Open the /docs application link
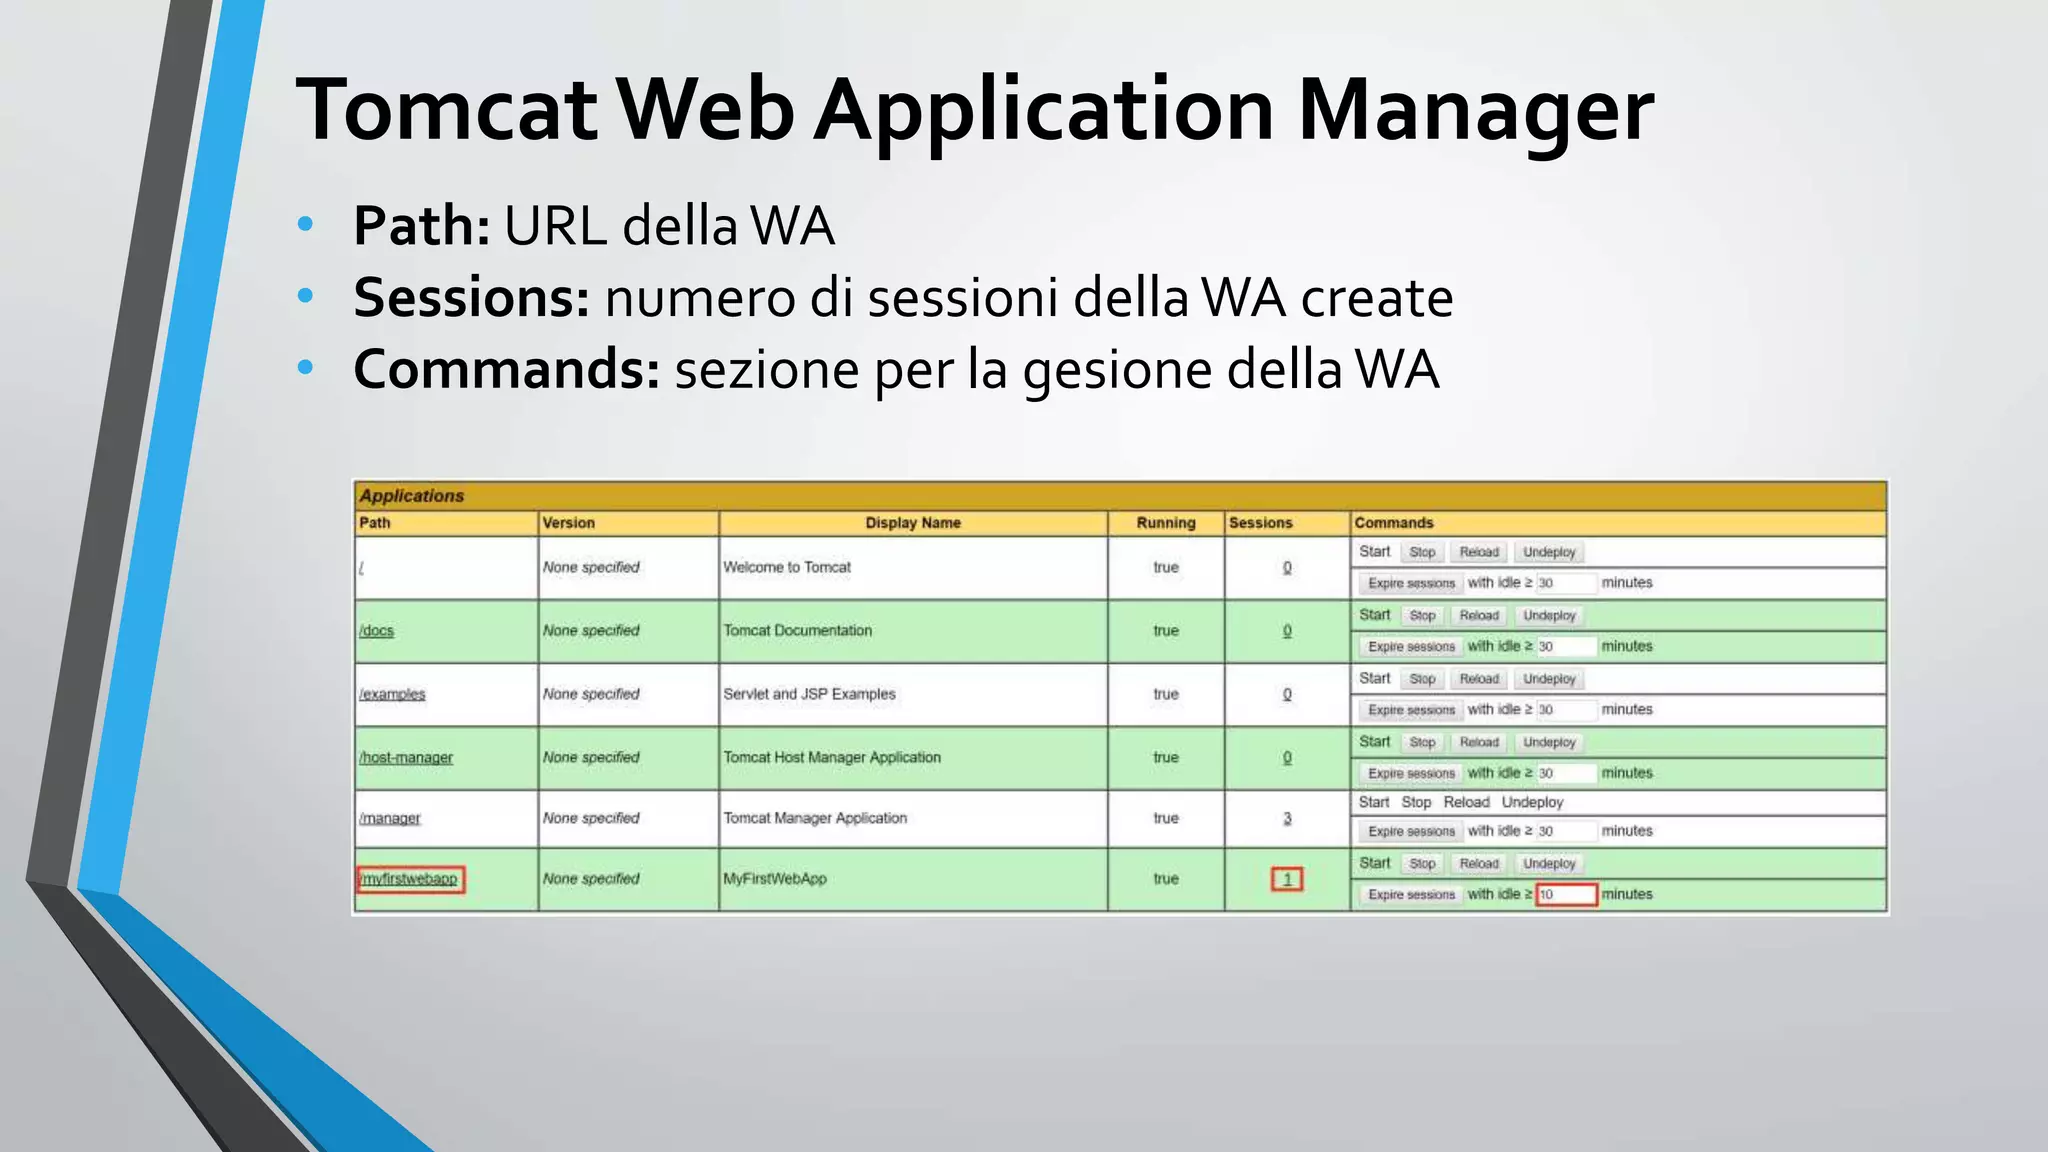 376,631
